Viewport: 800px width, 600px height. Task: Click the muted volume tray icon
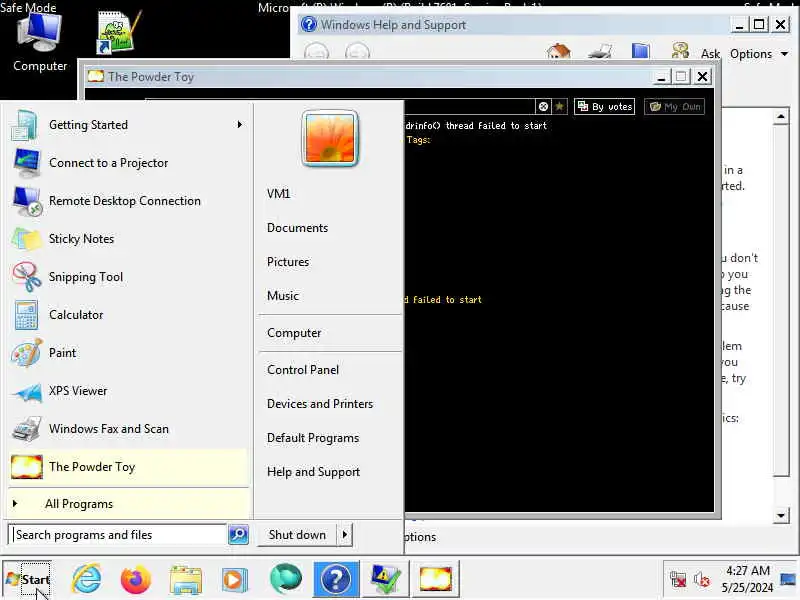[x=702, y=580]
